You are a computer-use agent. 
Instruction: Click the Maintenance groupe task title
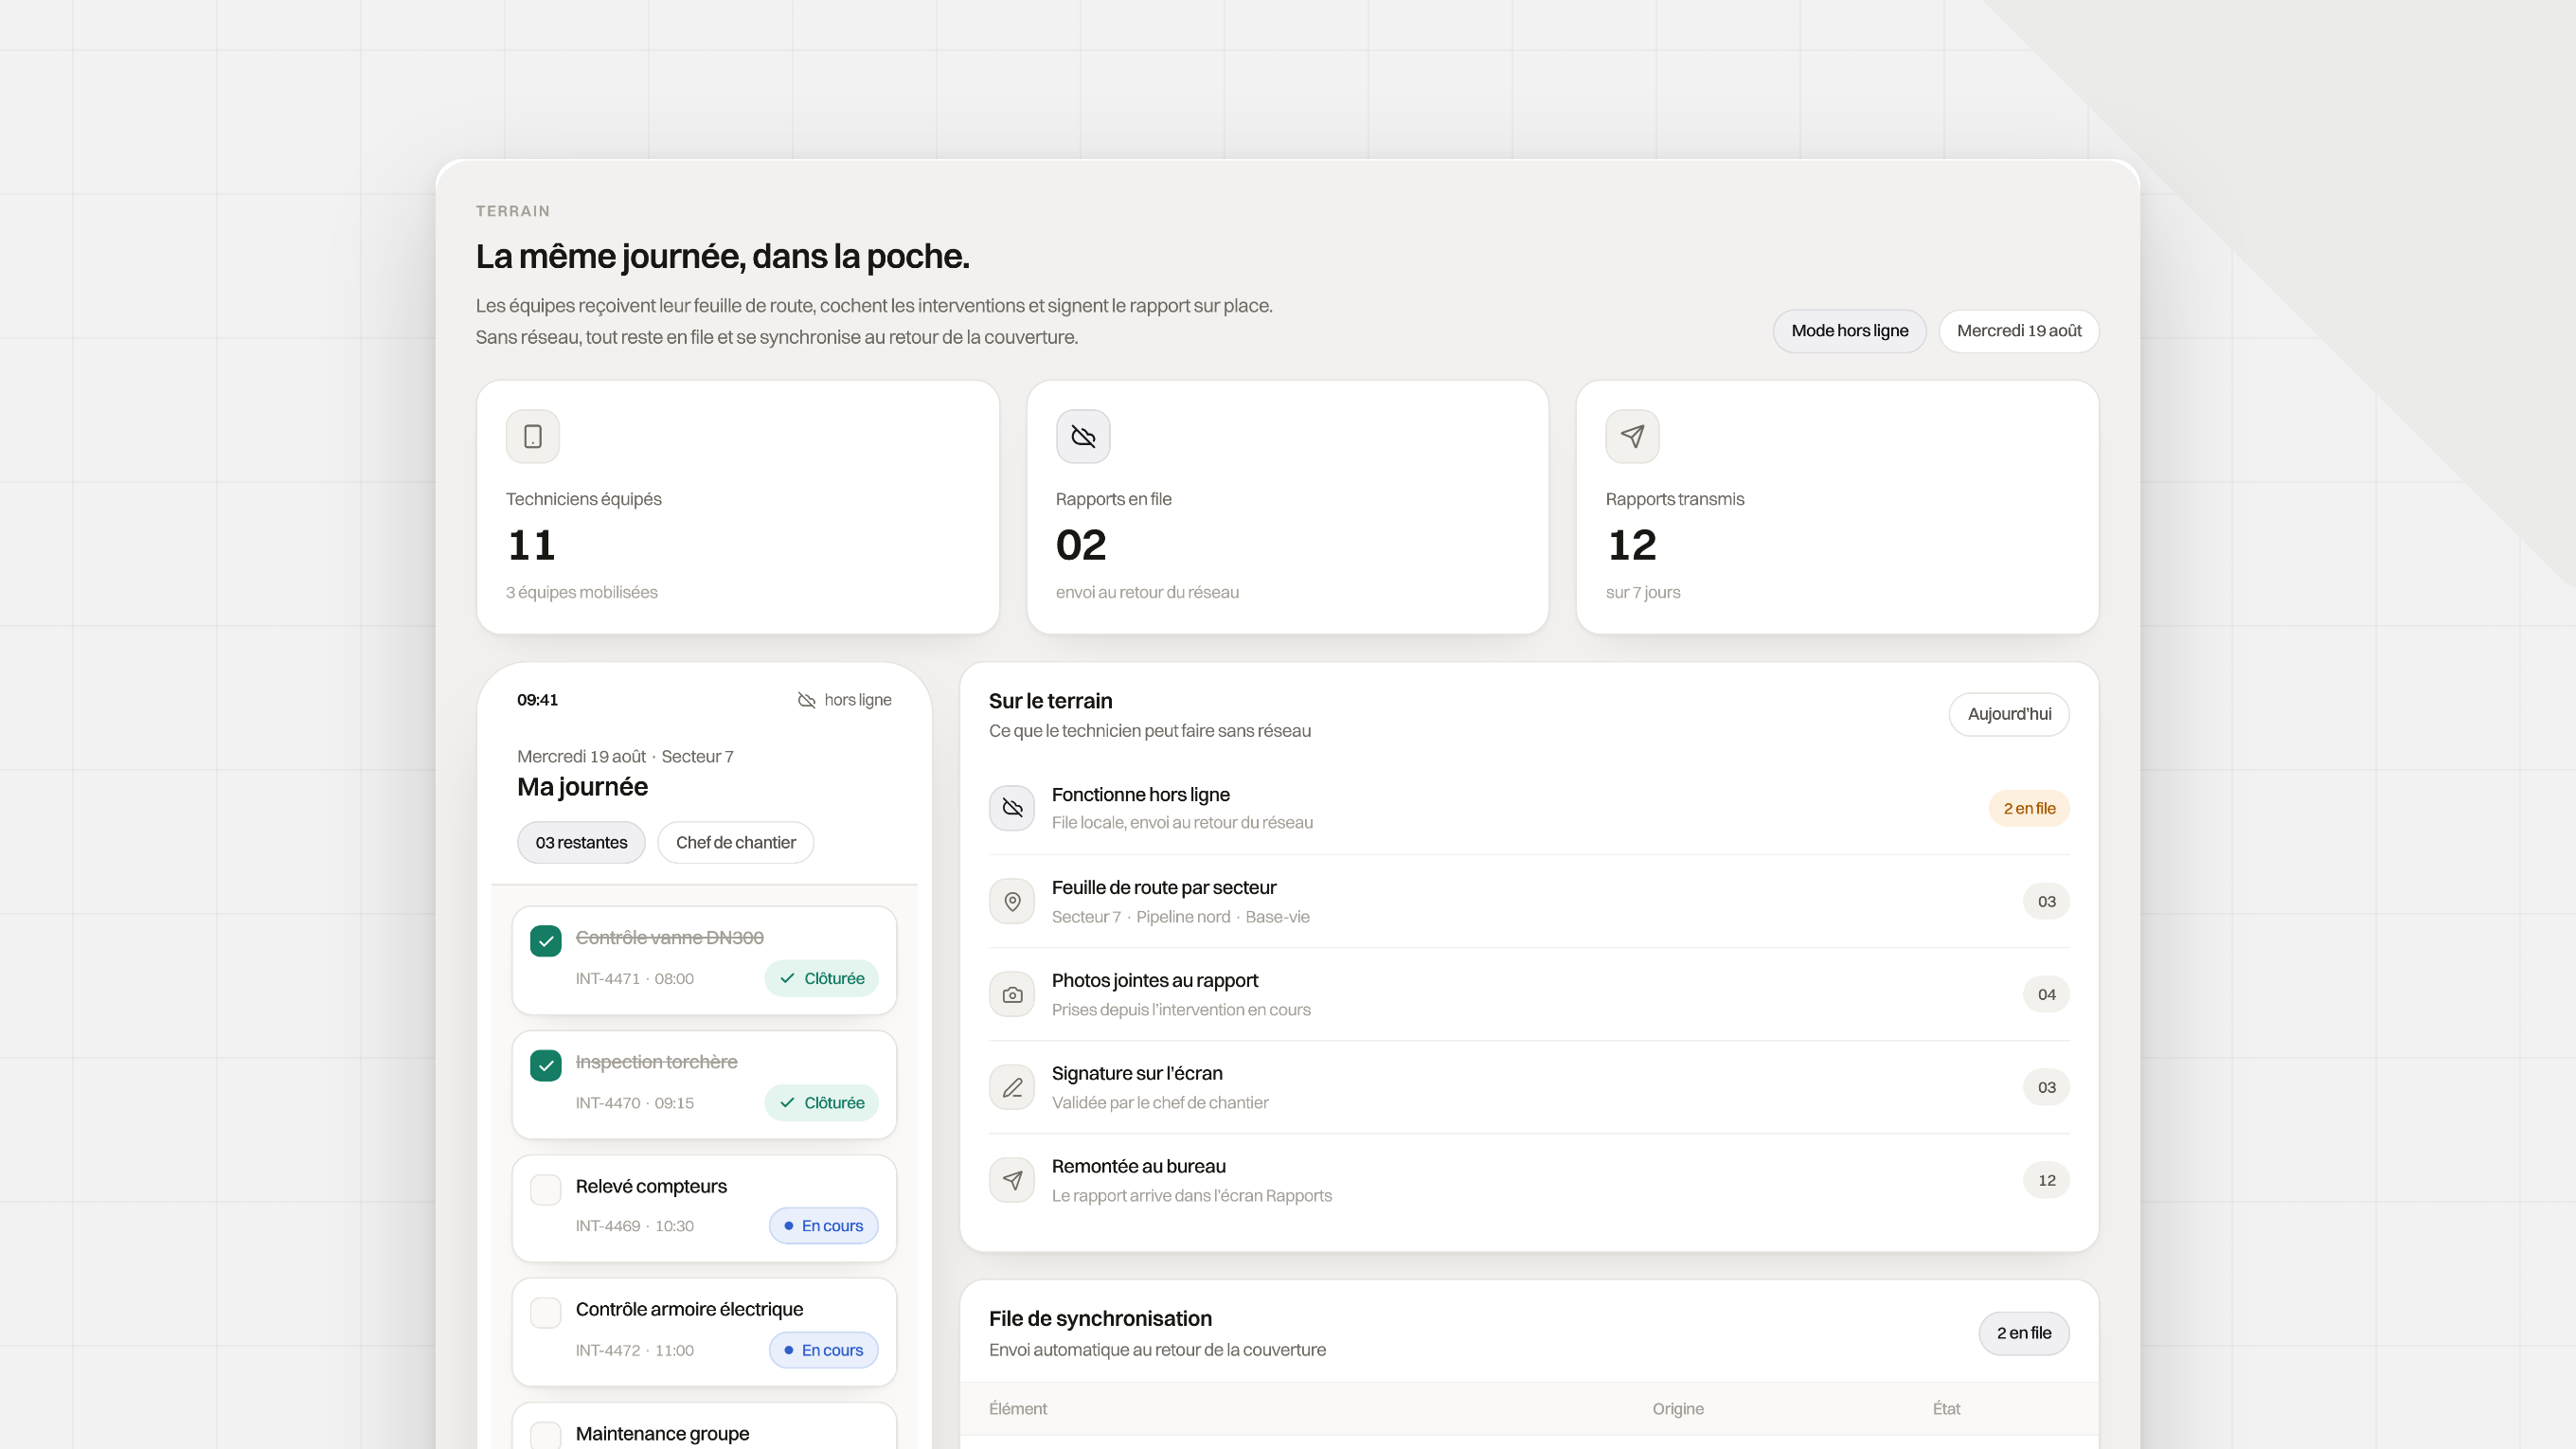point(662,1434)
